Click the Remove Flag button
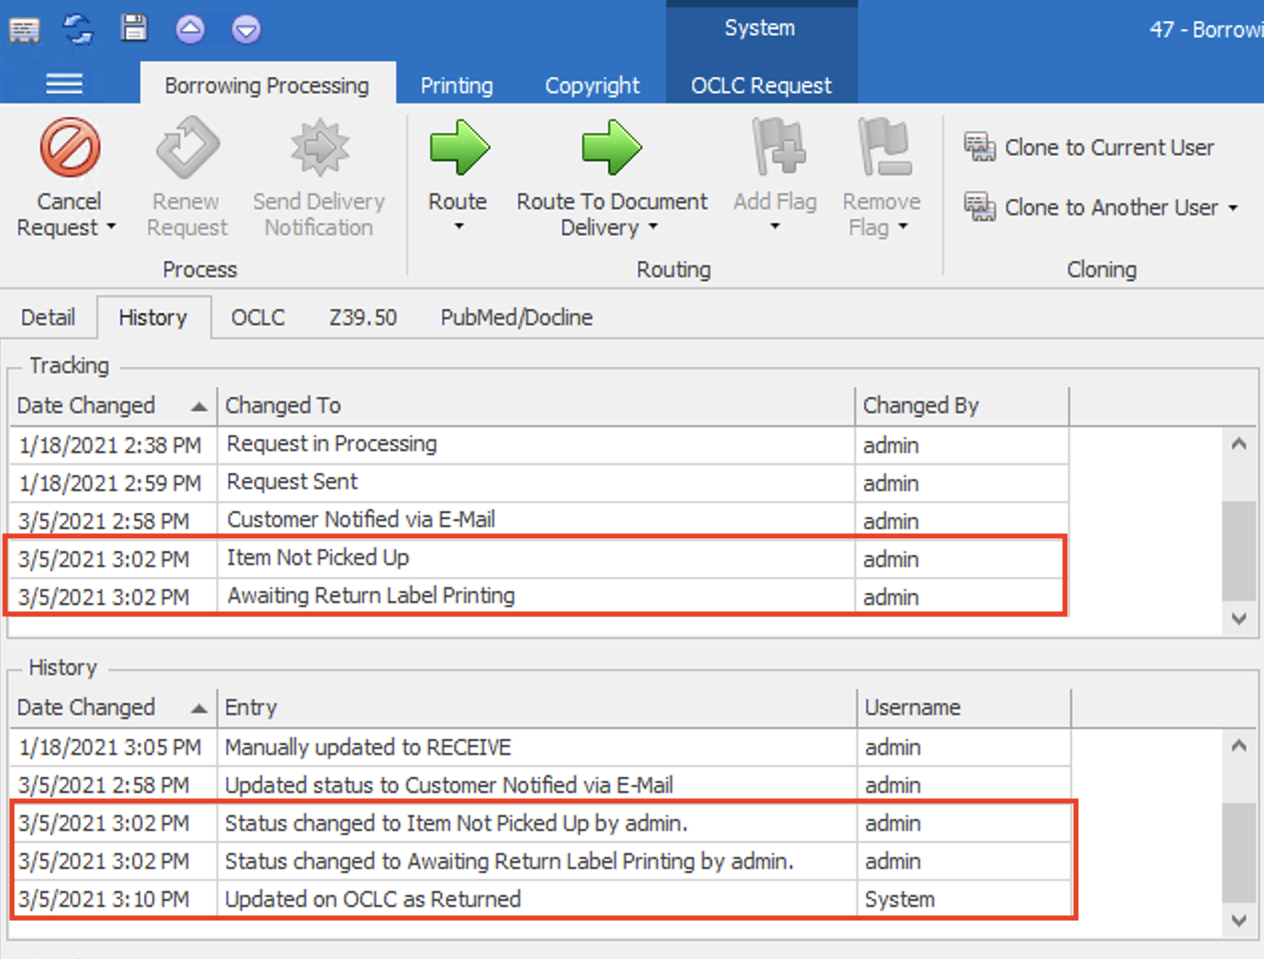The image size is (1264, 959). coord(881,175)
